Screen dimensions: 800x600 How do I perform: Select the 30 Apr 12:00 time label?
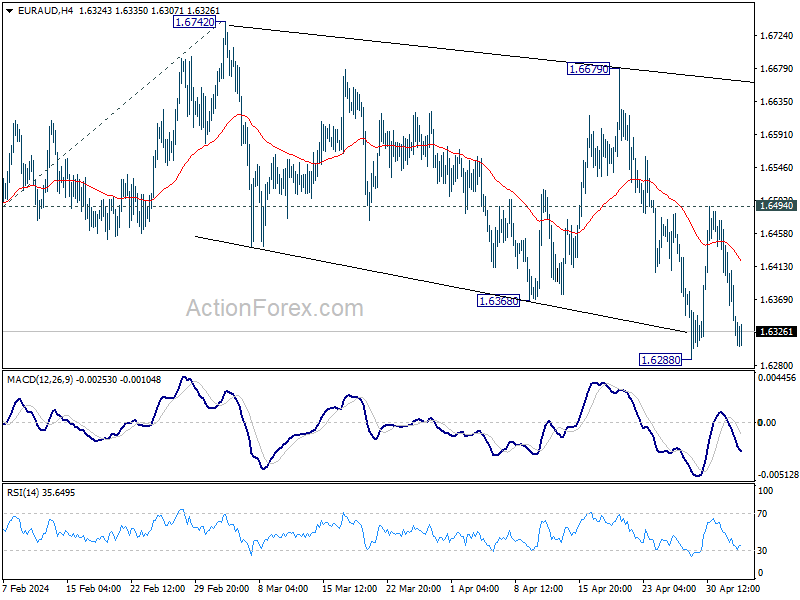pyautogui.click(x=733, y=588)
